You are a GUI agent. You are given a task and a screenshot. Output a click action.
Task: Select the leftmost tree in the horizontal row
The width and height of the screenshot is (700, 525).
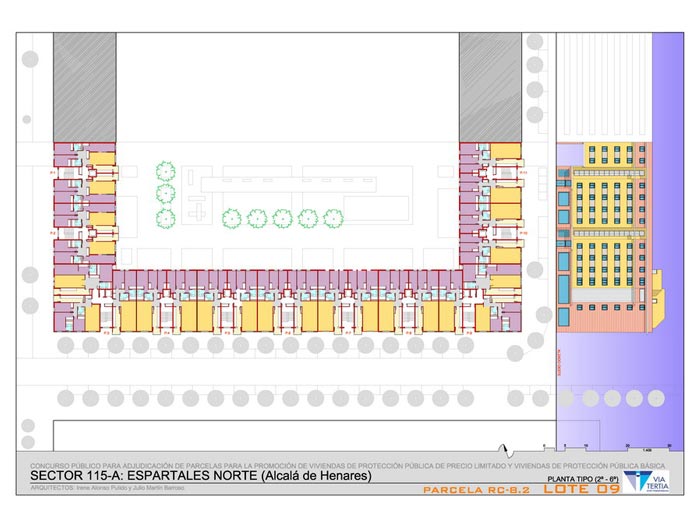231,216
